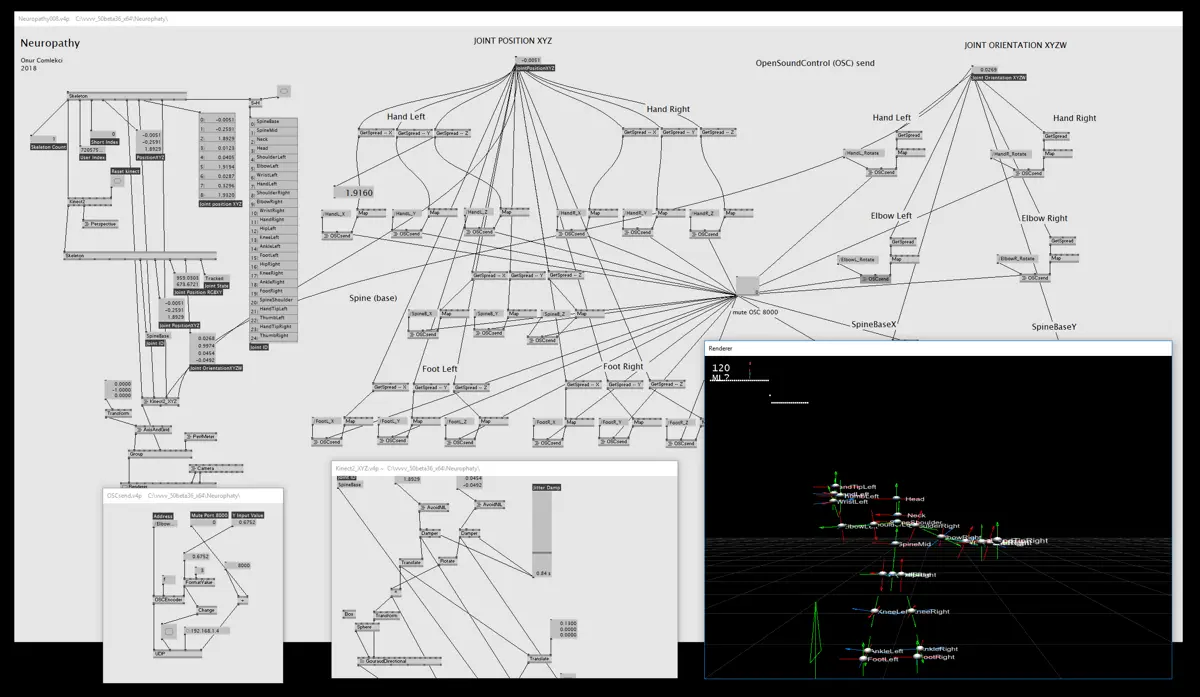Select the Kinect2_XYZ node in main patch
The image size is (1200, 697).
[161, 402]
